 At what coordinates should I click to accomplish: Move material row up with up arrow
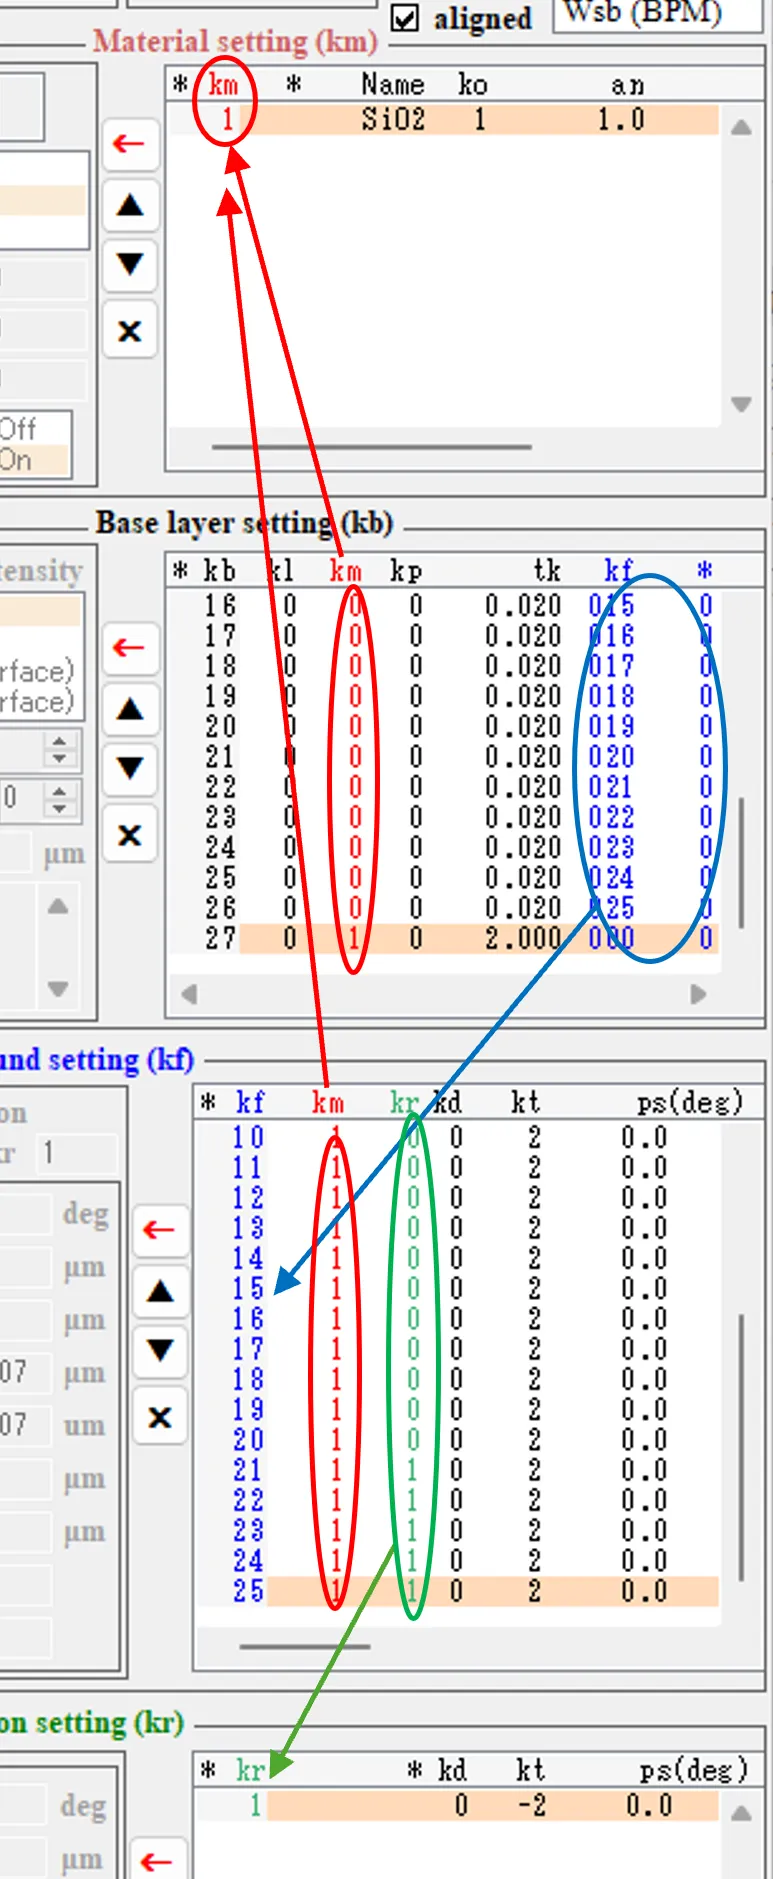(x=129, y=205)
